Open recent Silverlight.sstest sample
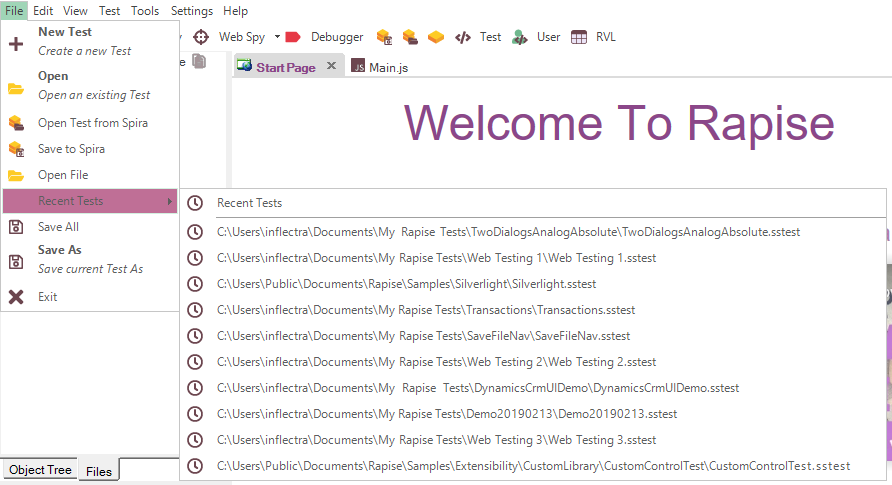The width and height of the screenshot is (892, 485). pyautogui.click(x=533, y=284)
